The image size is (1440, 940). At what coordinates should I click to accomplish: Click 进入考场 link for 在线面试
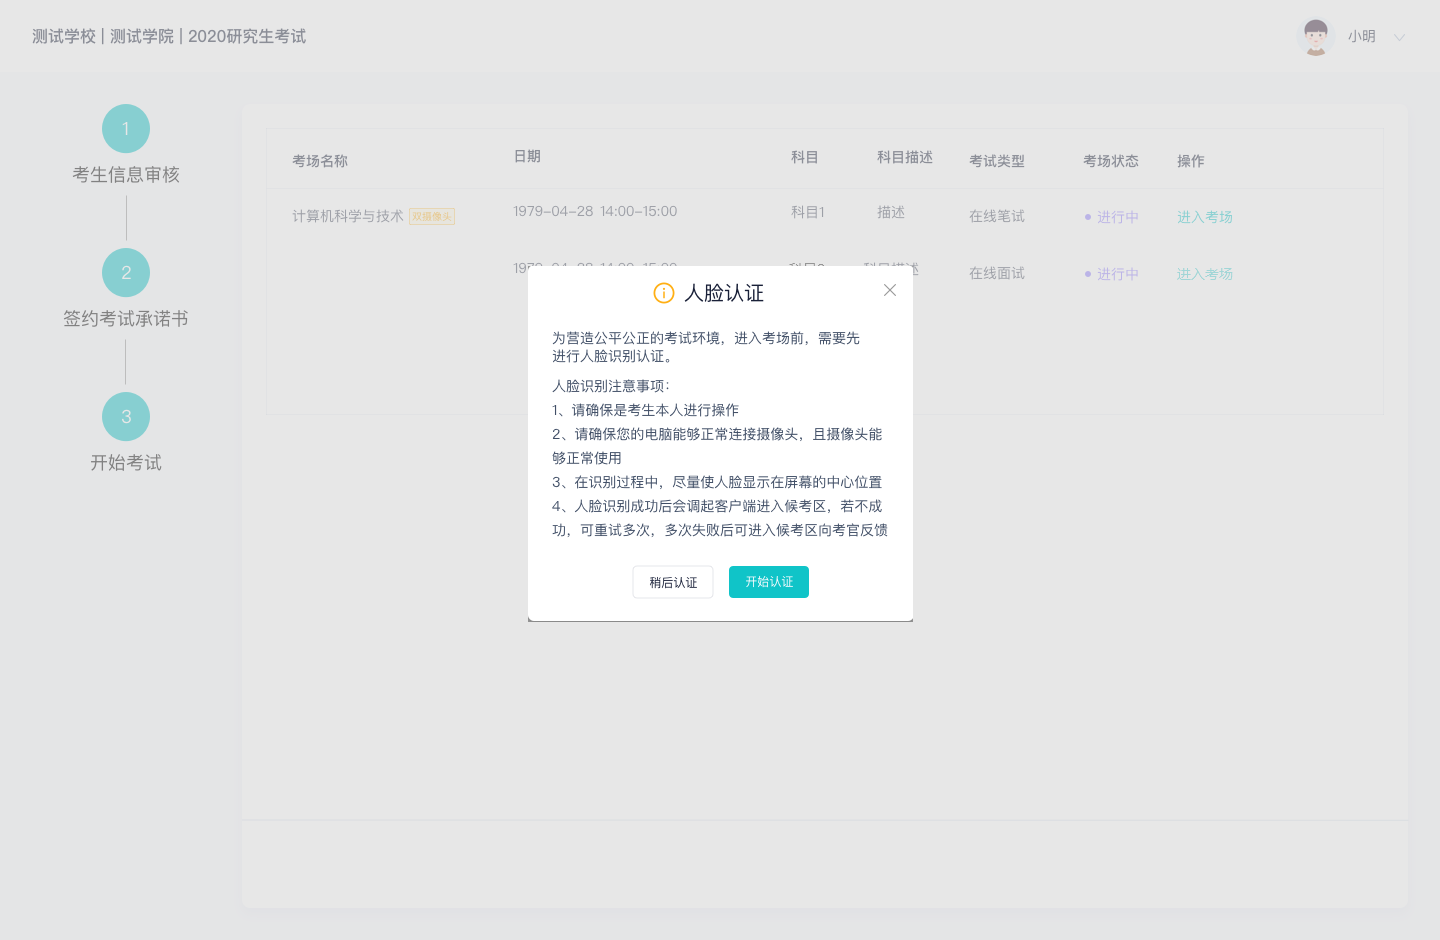(x=1204, y=274)
